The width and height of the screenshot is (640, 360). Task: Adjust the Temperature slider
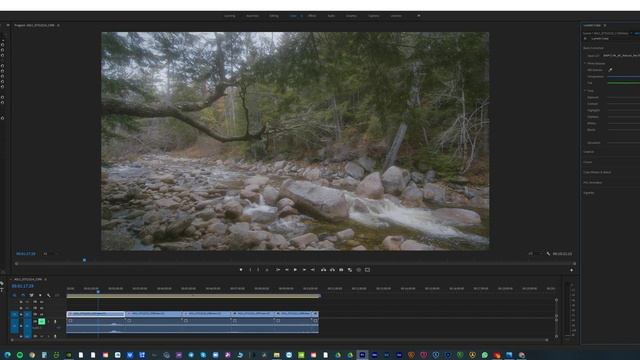click(624, 76)
